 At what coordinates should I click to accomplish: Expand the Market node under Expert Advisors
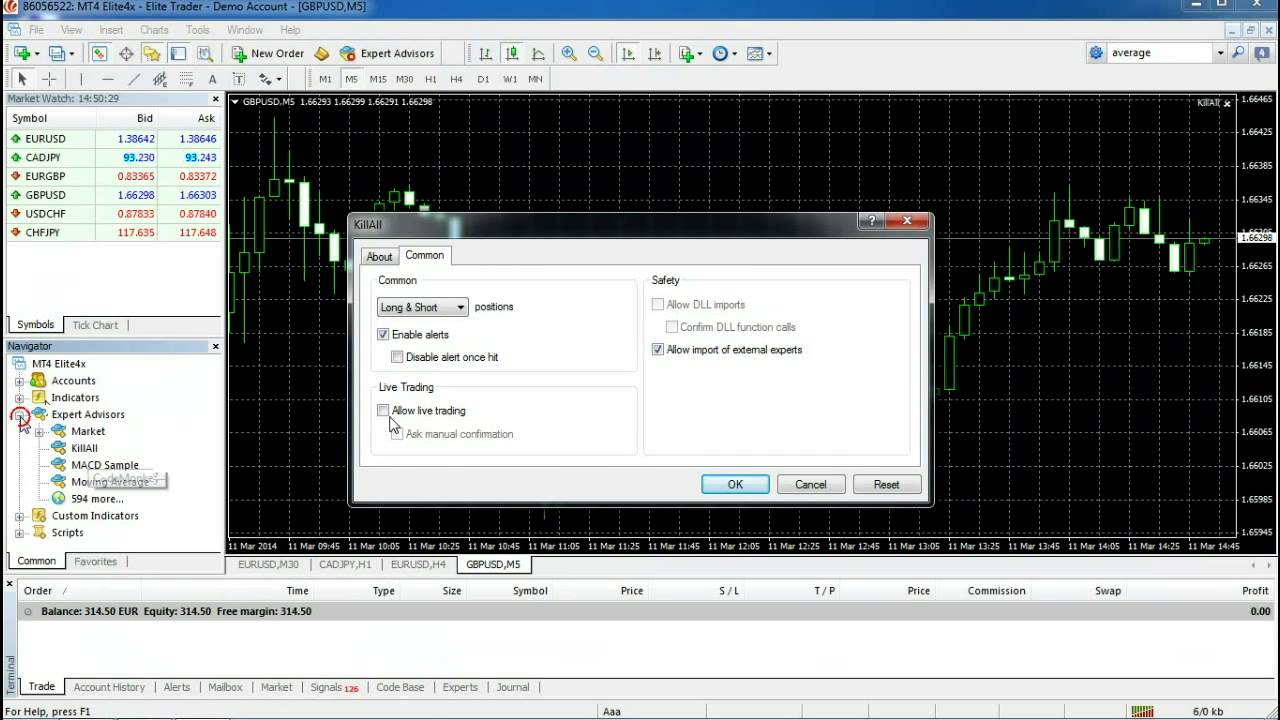click(x=39, y=432)
